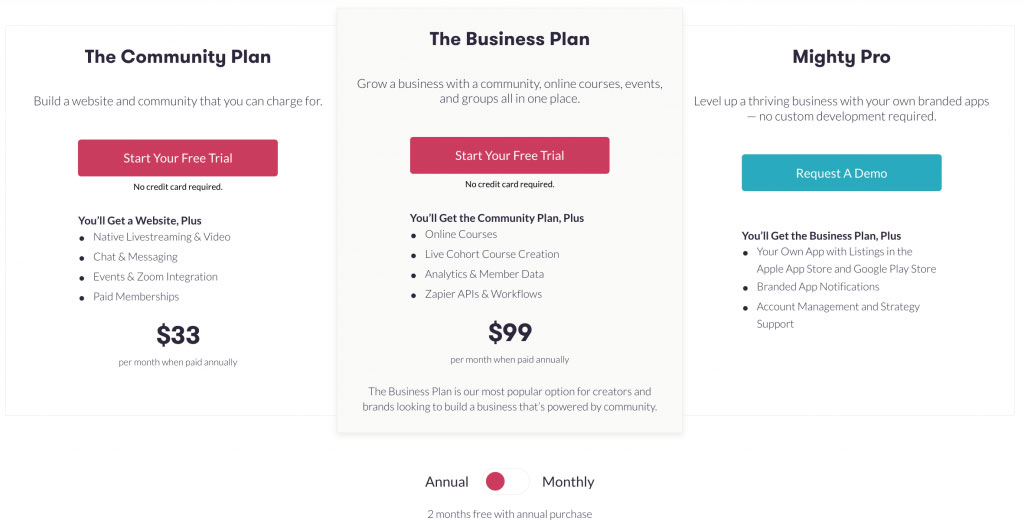Viewport: 1024px width, 527px height.
Task: Click Events & Zoom Integration item
Action: [x=155, y=277]
